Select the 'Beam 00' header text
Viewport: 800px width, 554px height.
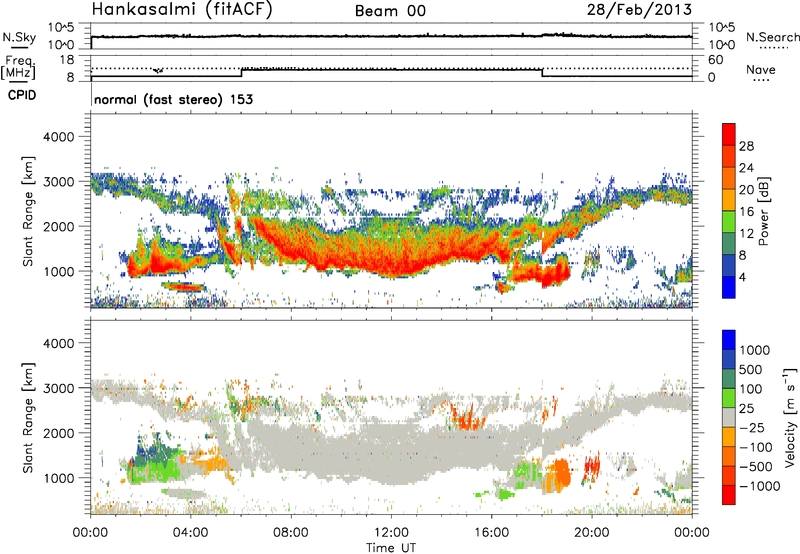click(x=390, y=11)
